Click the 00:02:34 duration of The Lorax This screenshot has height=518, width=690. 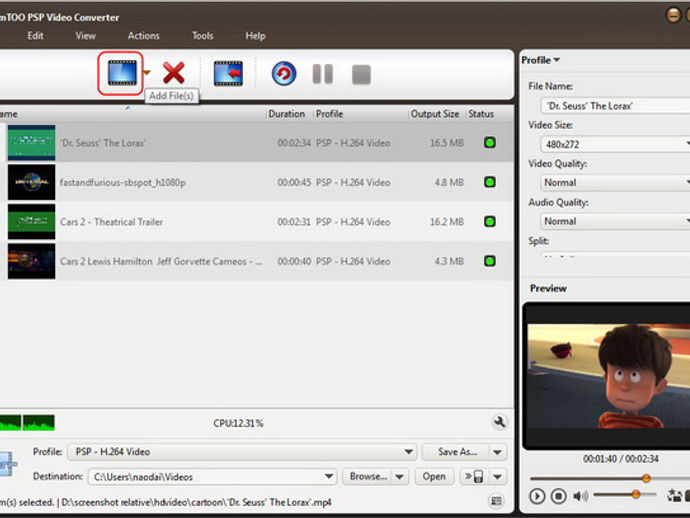click(x=294, y=143)
